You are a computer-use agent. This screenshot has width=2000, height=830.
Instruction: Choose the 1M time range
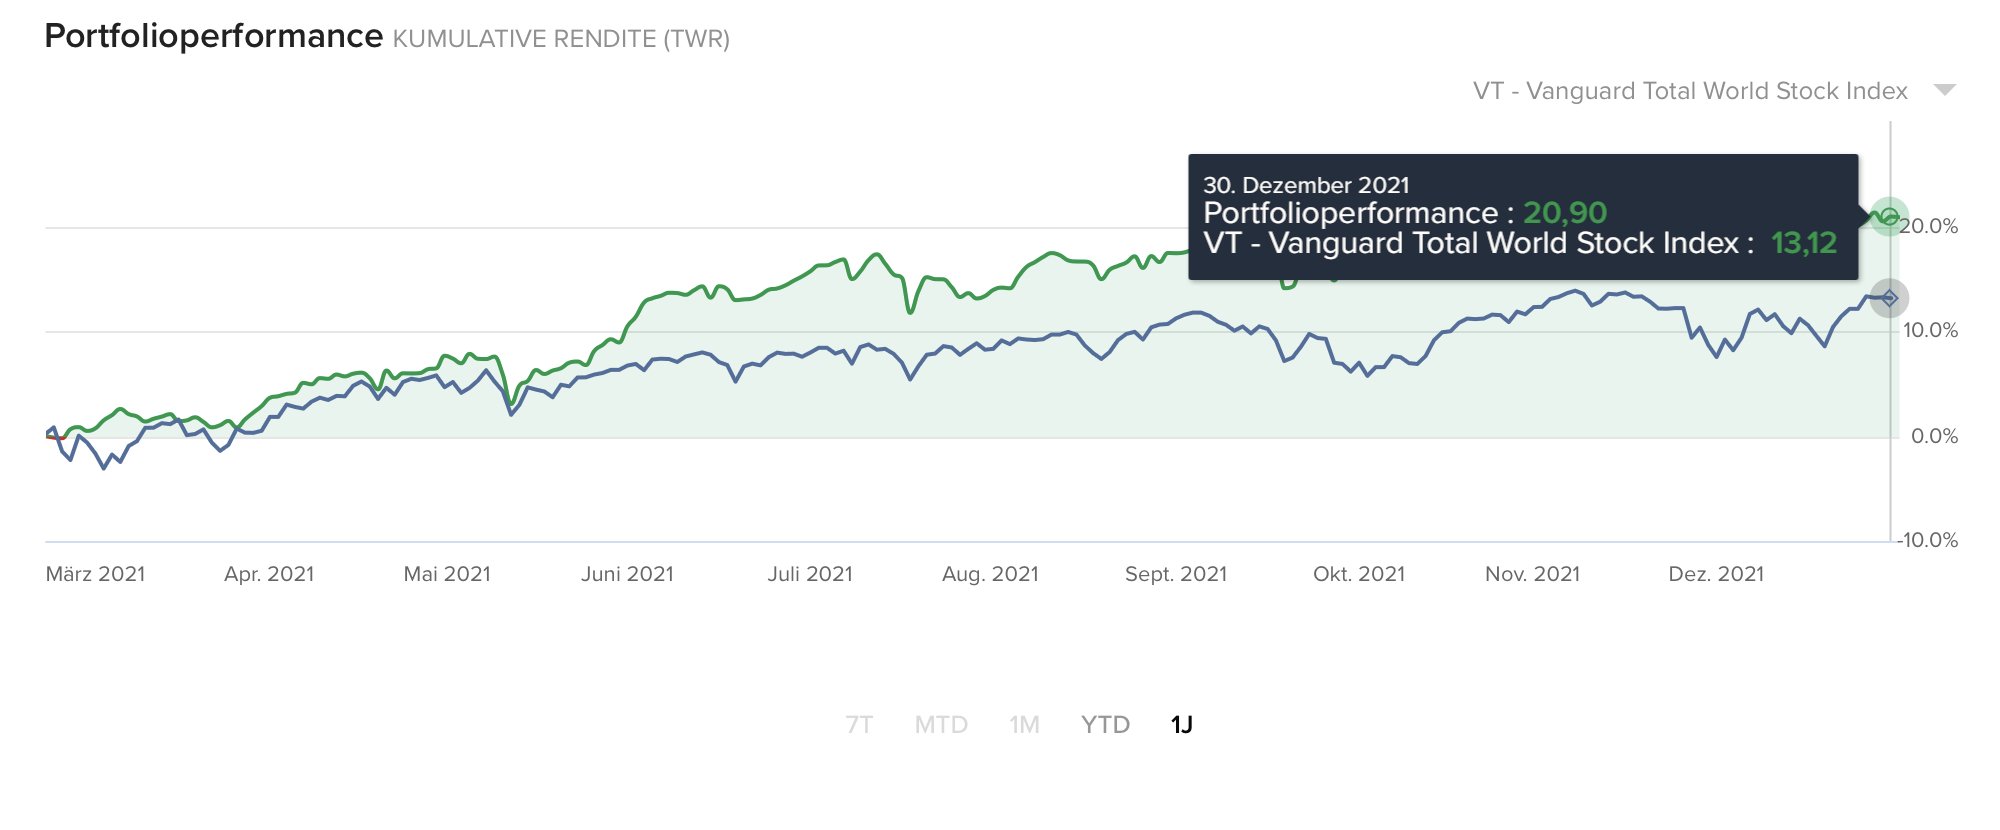(x=1024, y=725)
